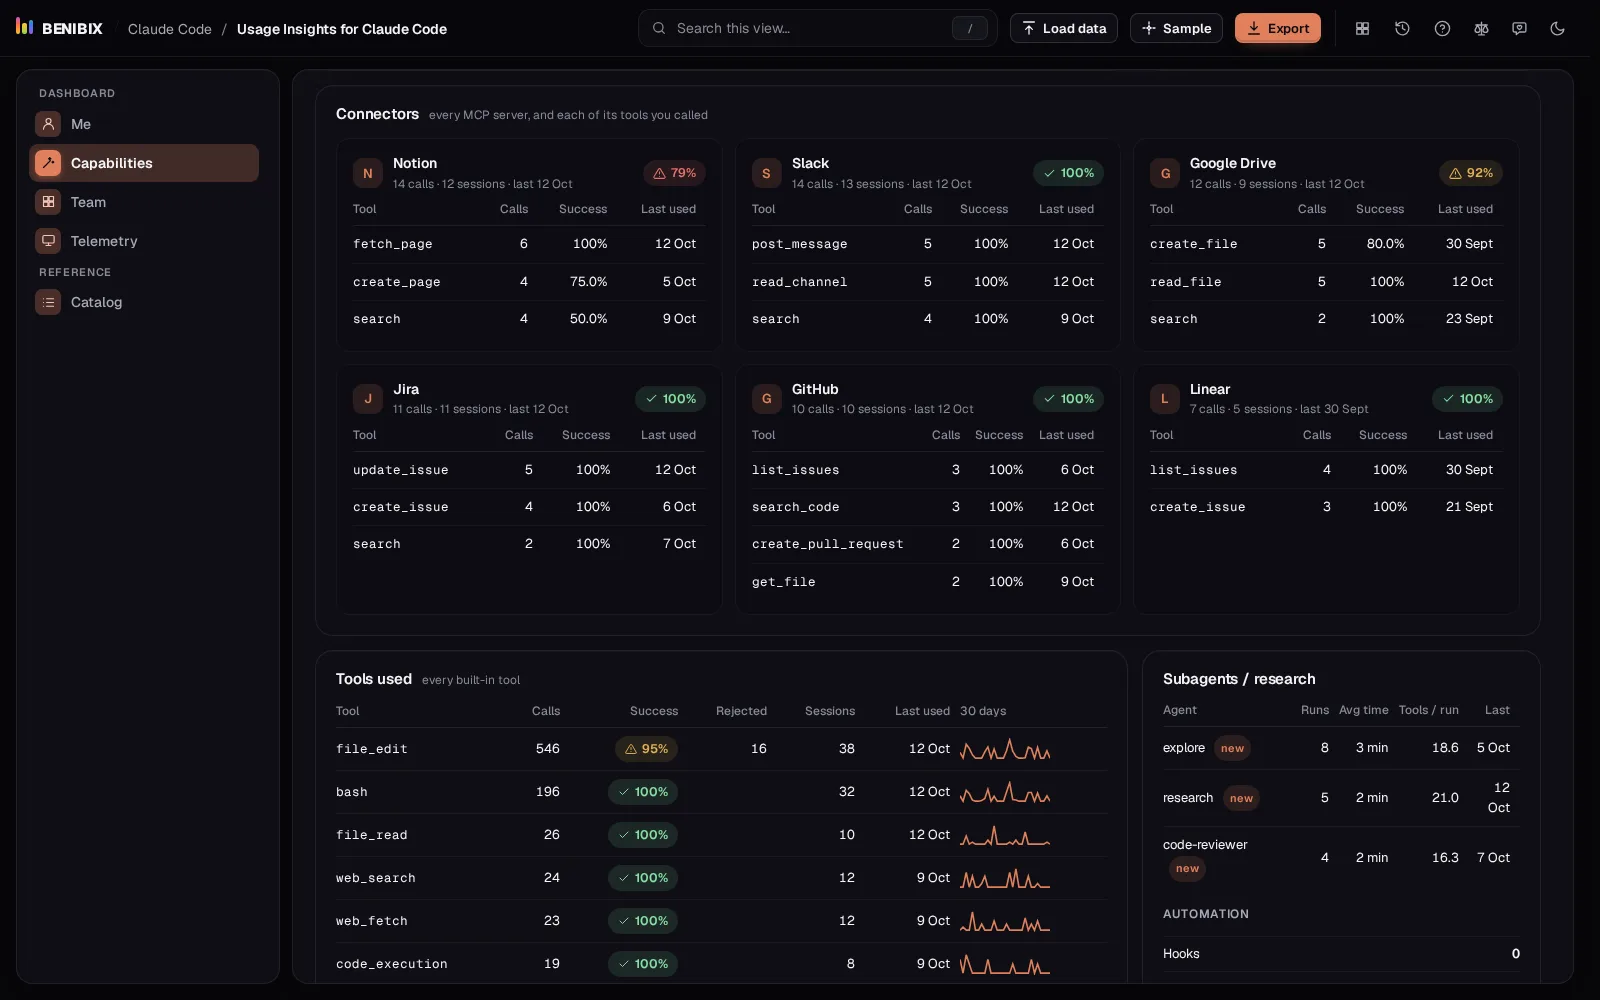1600x1000 pixels.
Task: Click the Telemetry monitor icon
Action: click(x=48, y=241)
